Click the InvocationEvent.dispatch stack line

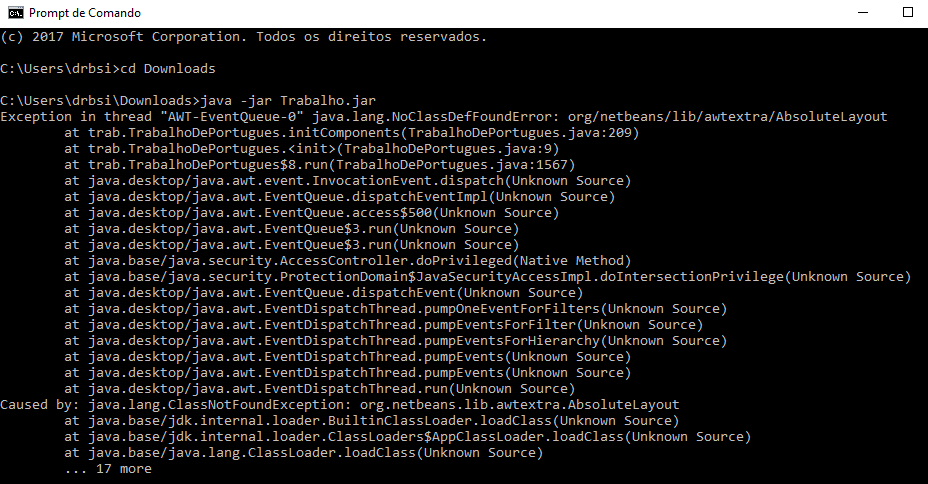click(x=347, y=180)
